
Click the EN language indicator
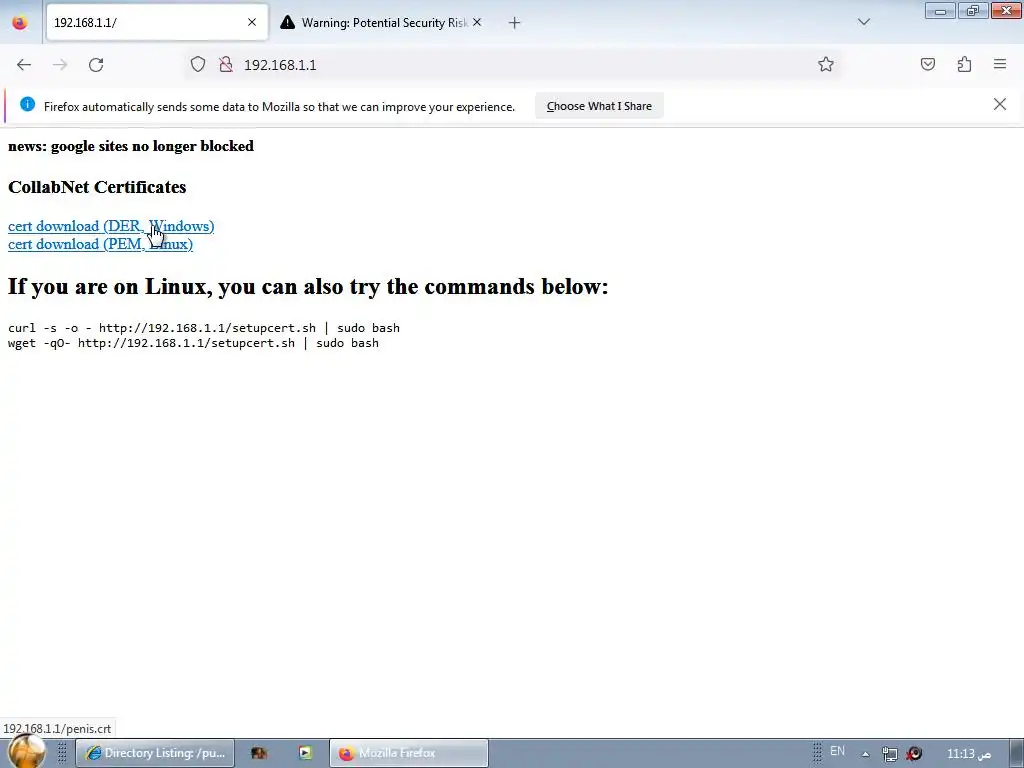point(837,752)
